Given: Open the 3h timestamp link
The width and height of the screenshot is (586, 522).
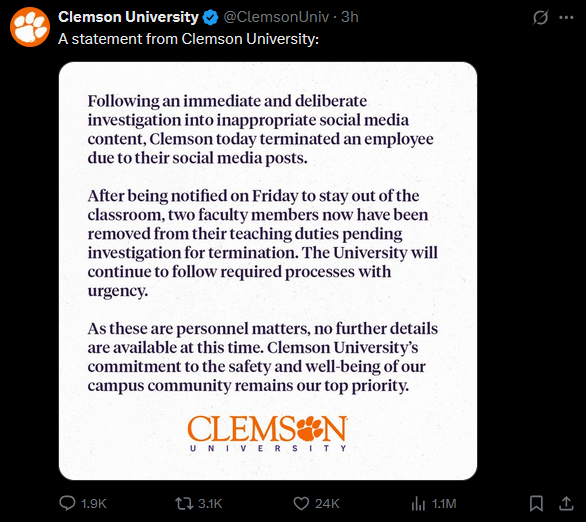Looking at the screenshot, I should point(349,17).
